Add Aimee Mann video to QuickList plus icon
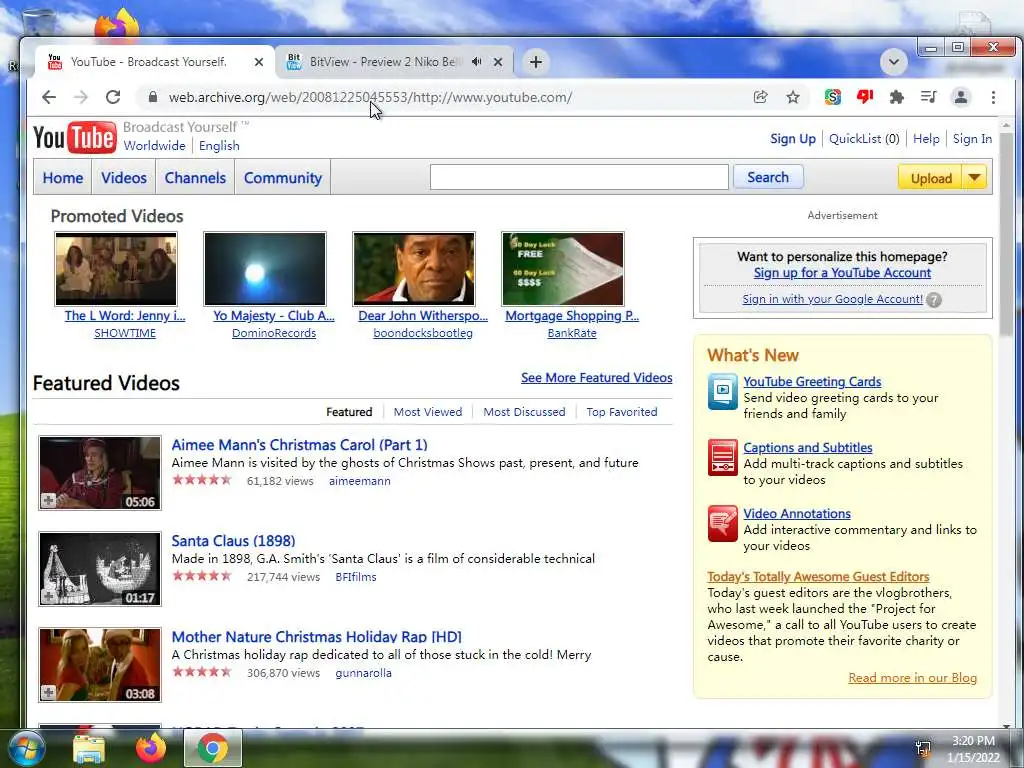This screenshot has height=768, width=1024. [48, 501]
